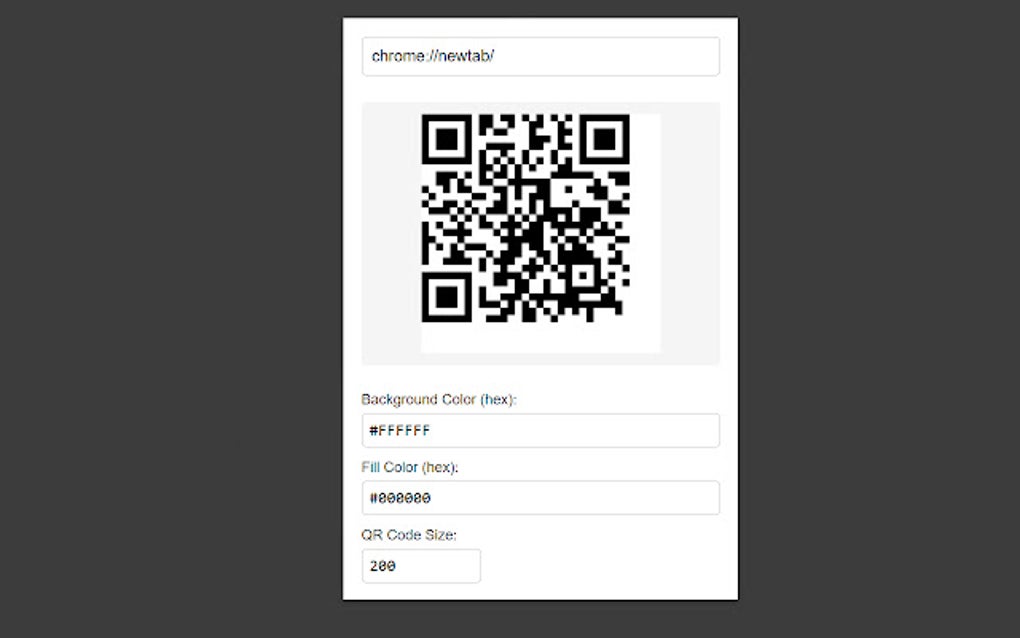Click the QR Code Size label
The image size is (1020, 638).
(409, 535)
